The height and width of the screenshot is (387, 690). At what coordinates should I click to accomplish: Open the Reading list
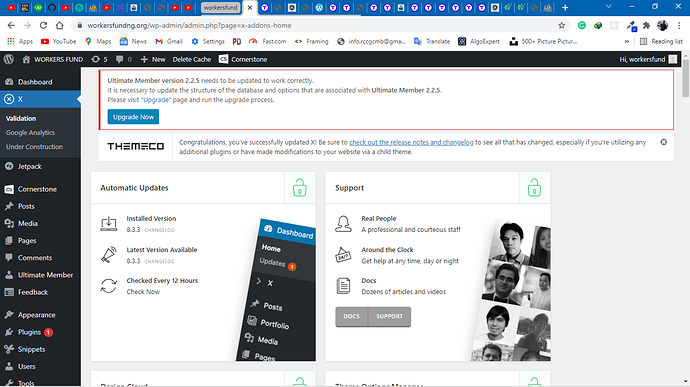(661, 41)
